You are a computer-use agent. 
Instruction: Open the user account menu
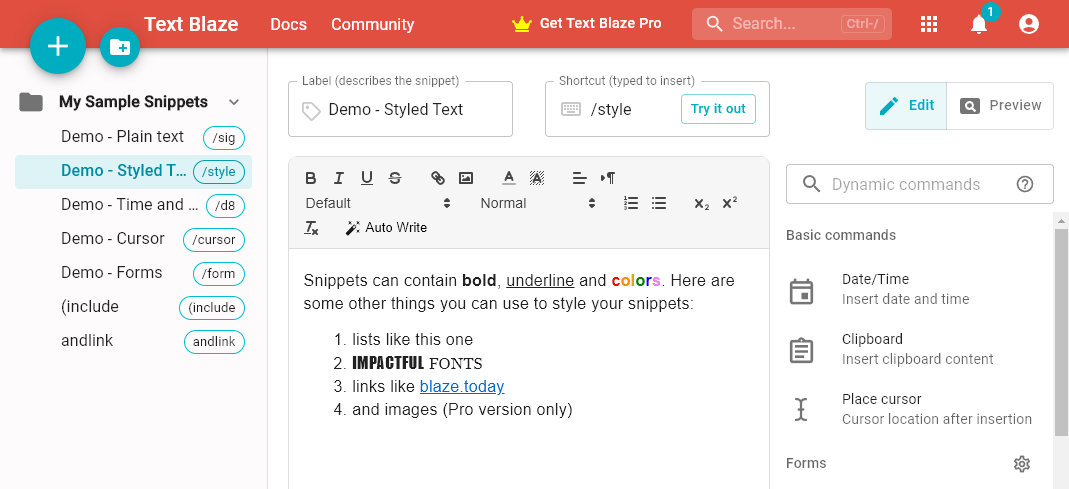coord(1028,24)
